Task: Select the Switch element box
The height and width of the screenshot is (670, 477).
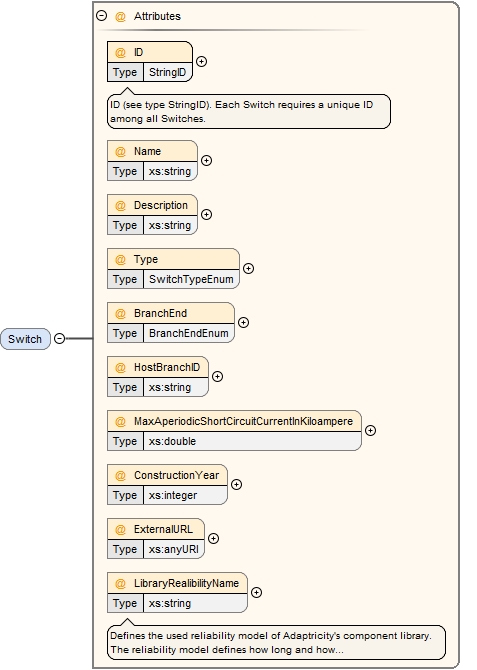Action: [x=25, y=339]
